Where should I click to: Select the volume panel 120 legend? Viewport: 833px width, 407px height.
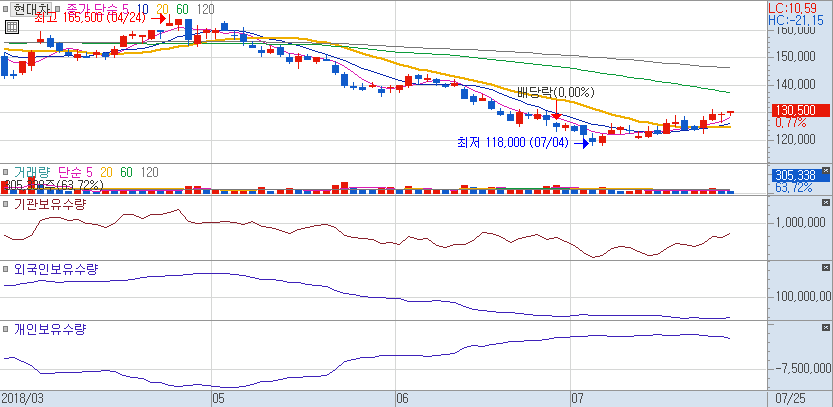pos(150,172)
